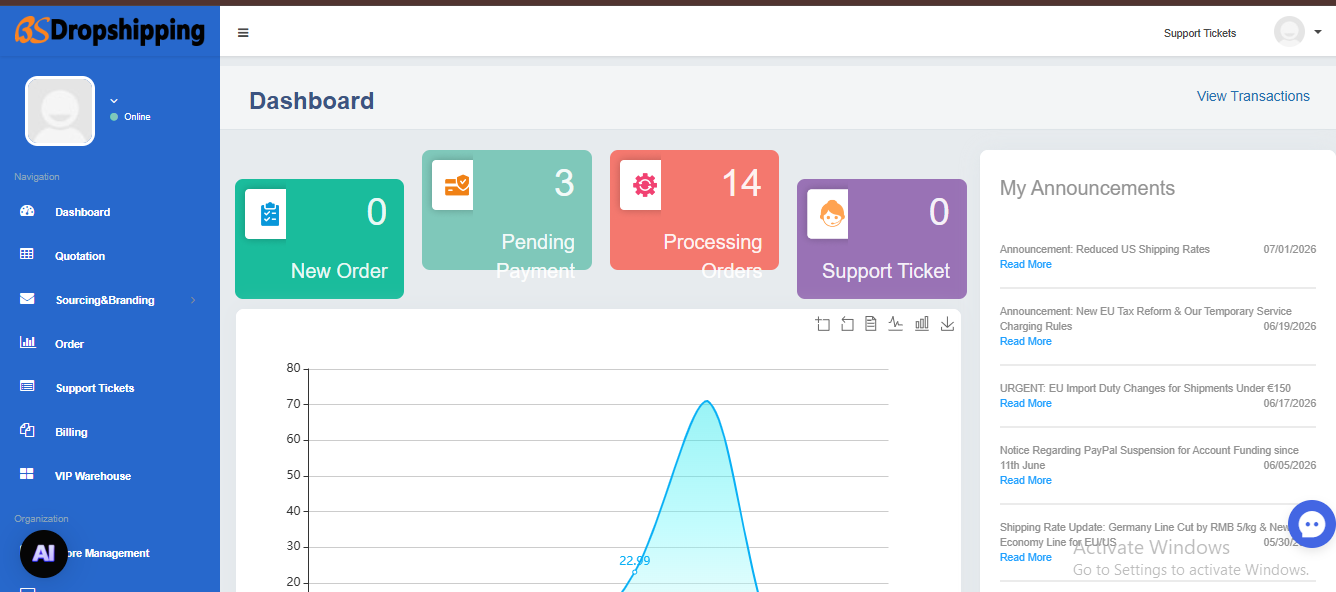Open the Billing icon in sidebar

[x=27, y=431]
